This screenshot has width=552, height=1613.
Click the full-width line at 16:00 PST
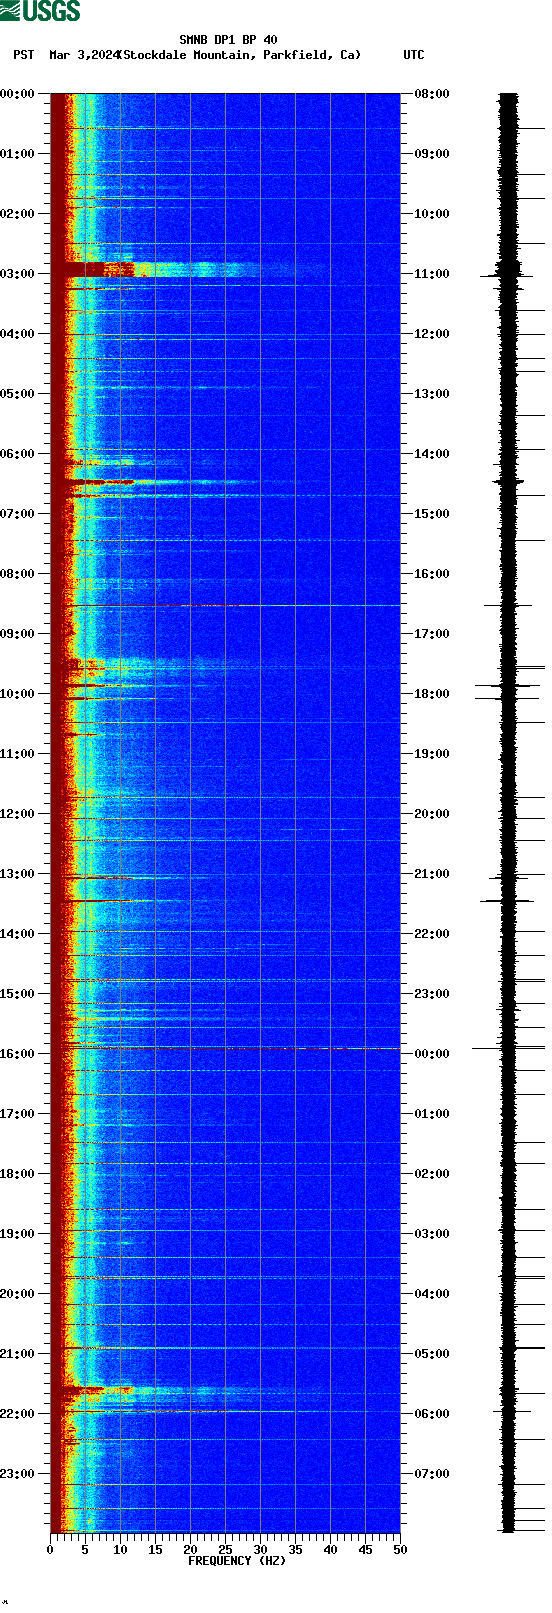[225, 1048]
